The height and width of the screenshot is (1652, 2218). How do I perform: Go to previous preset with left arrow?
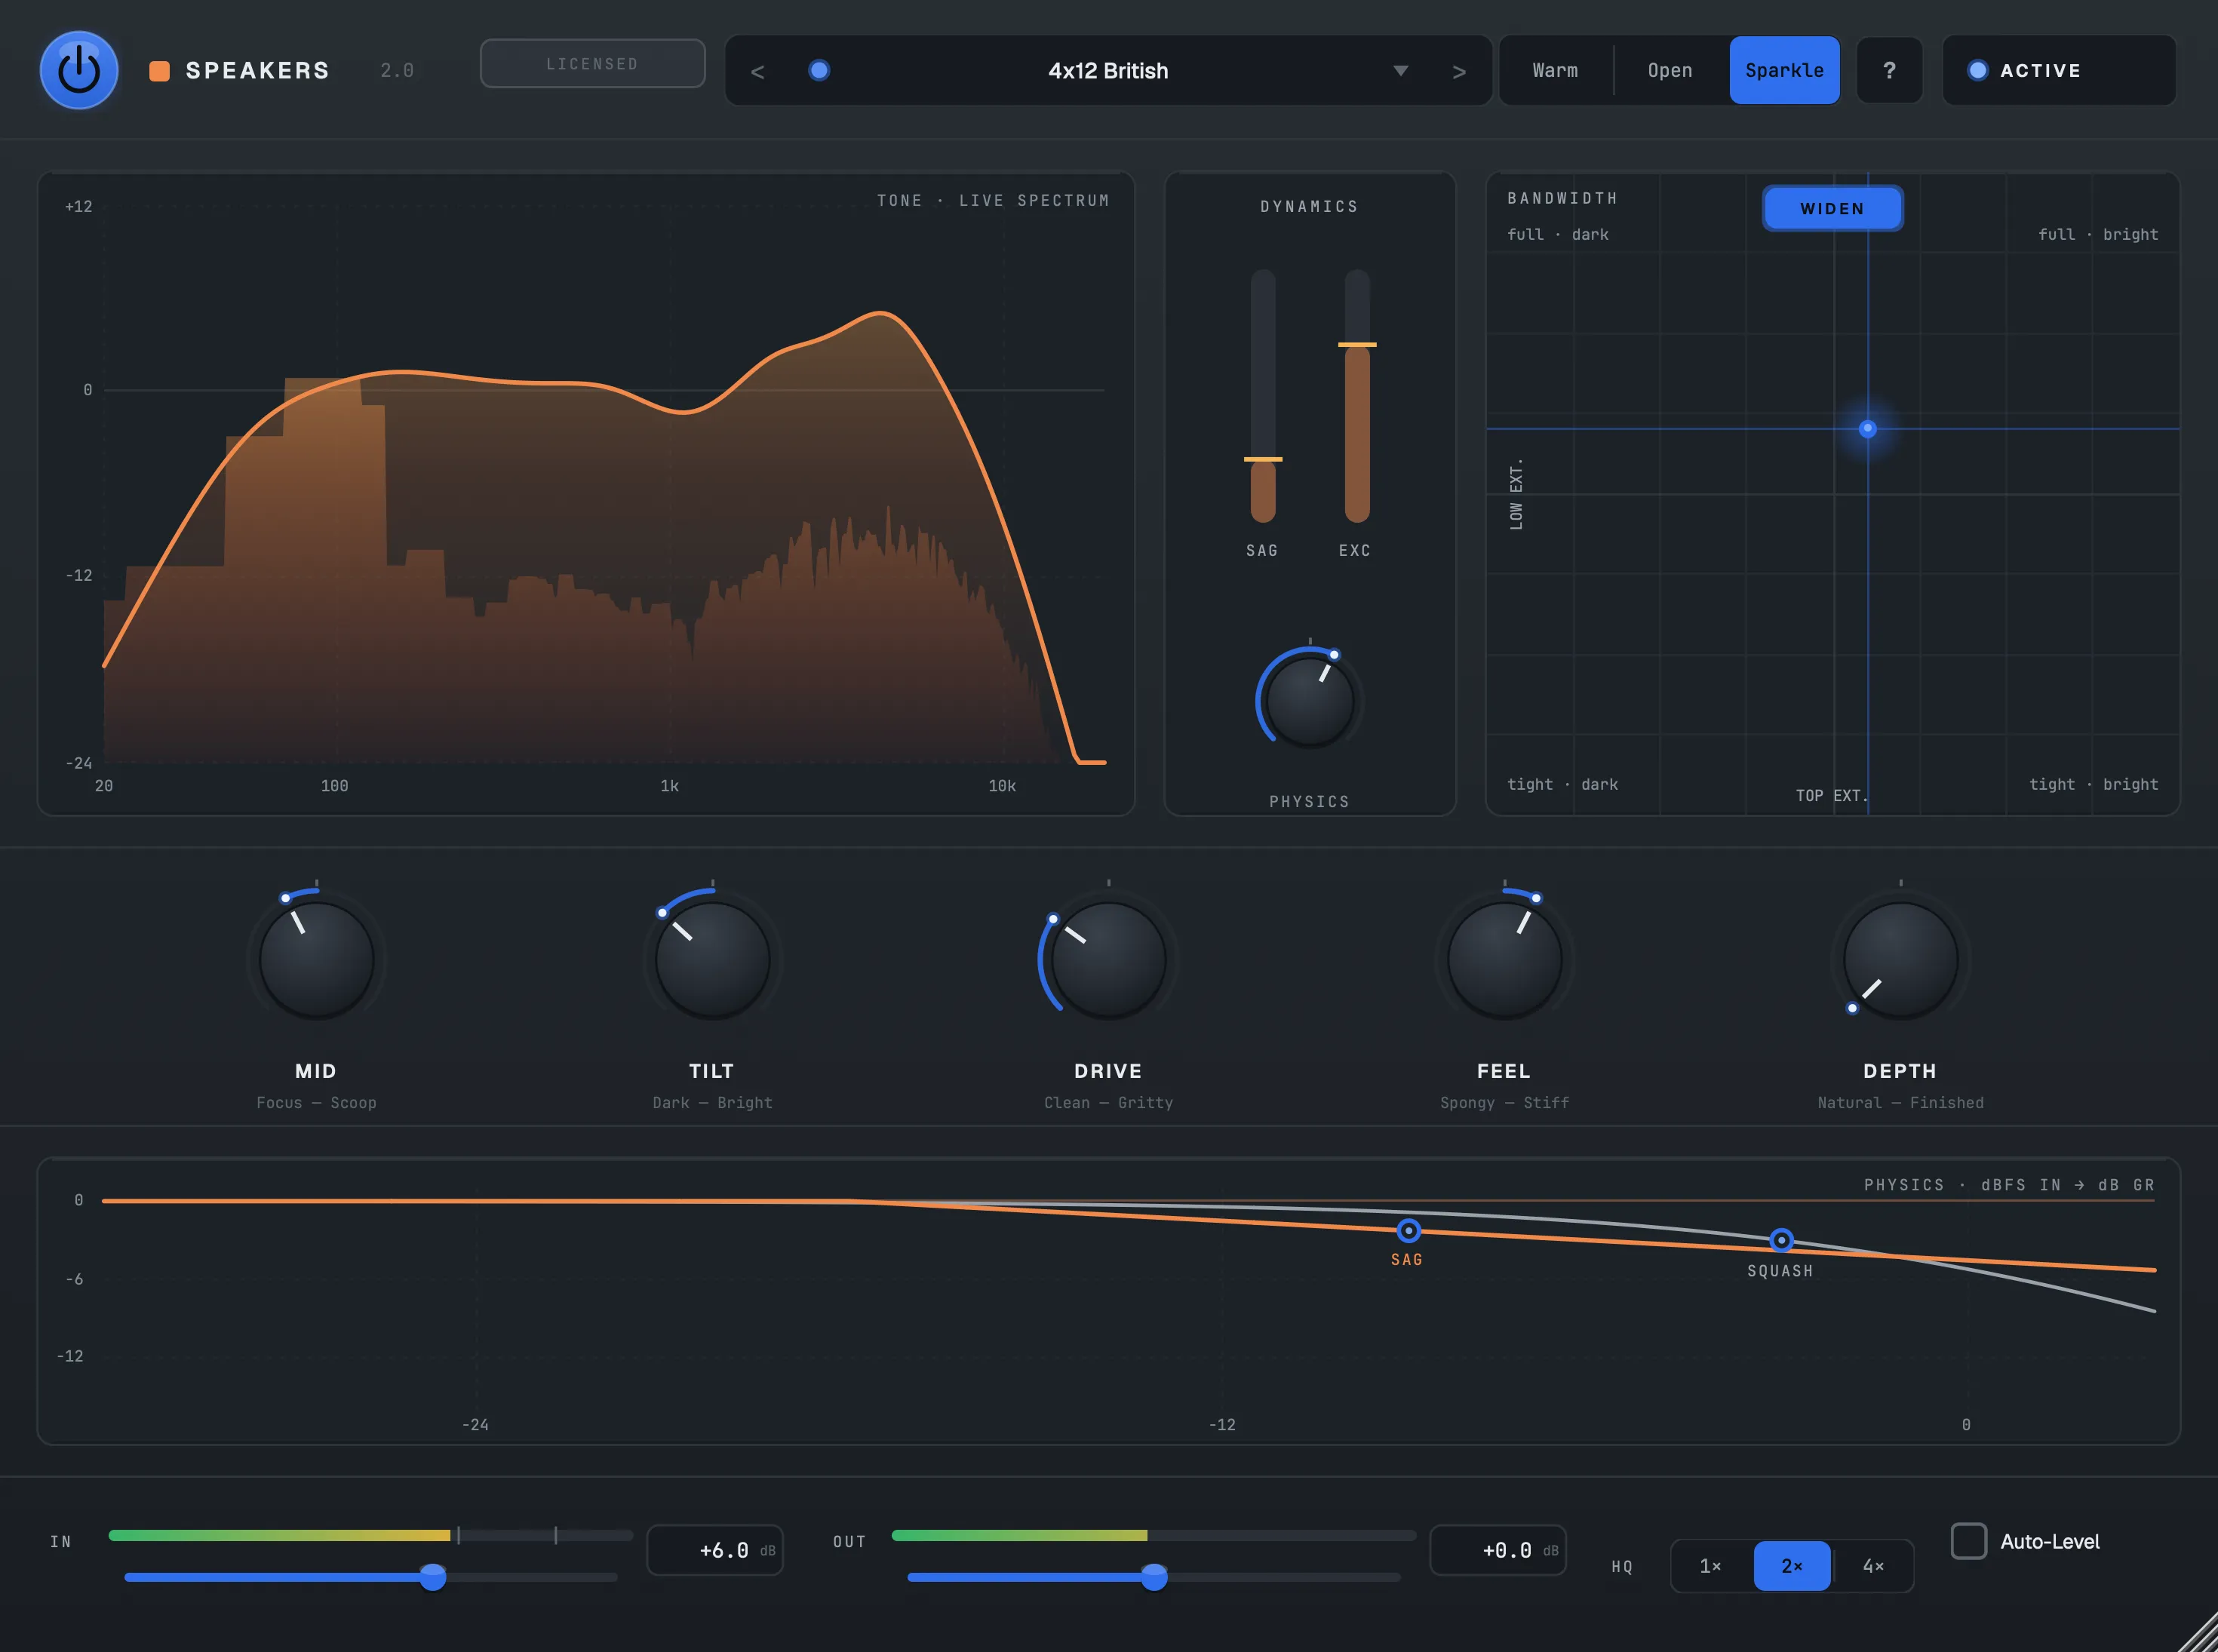757,71
